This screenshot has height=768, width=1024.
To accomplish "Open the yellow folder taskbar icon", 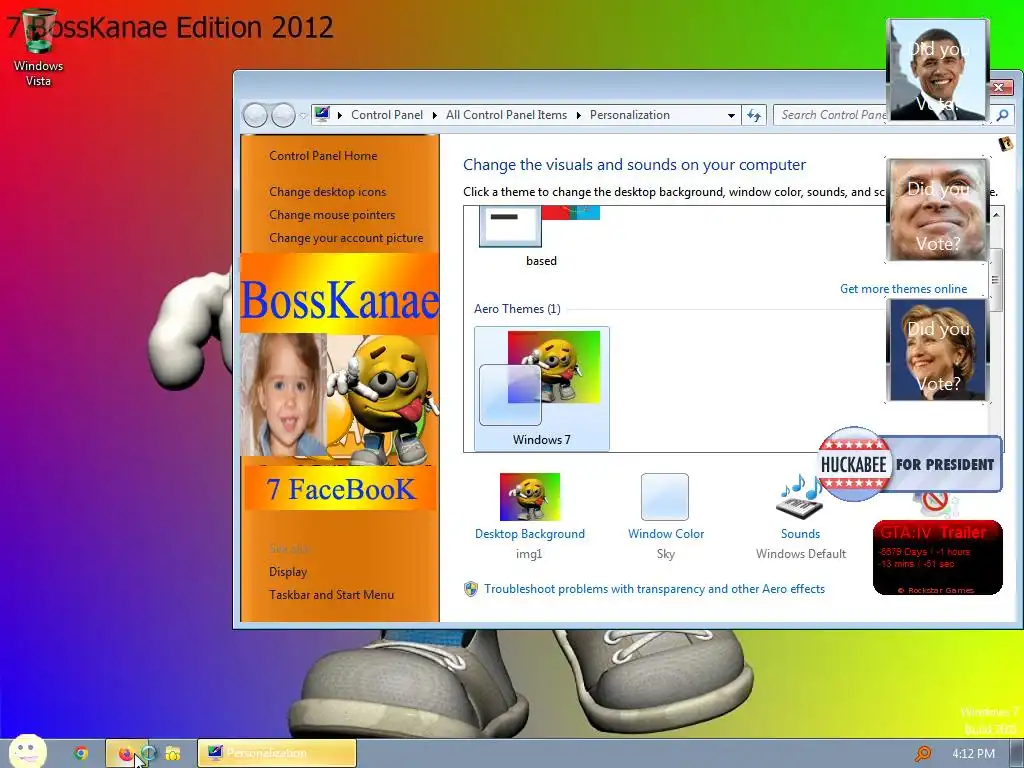I will (x=172, y=754).
